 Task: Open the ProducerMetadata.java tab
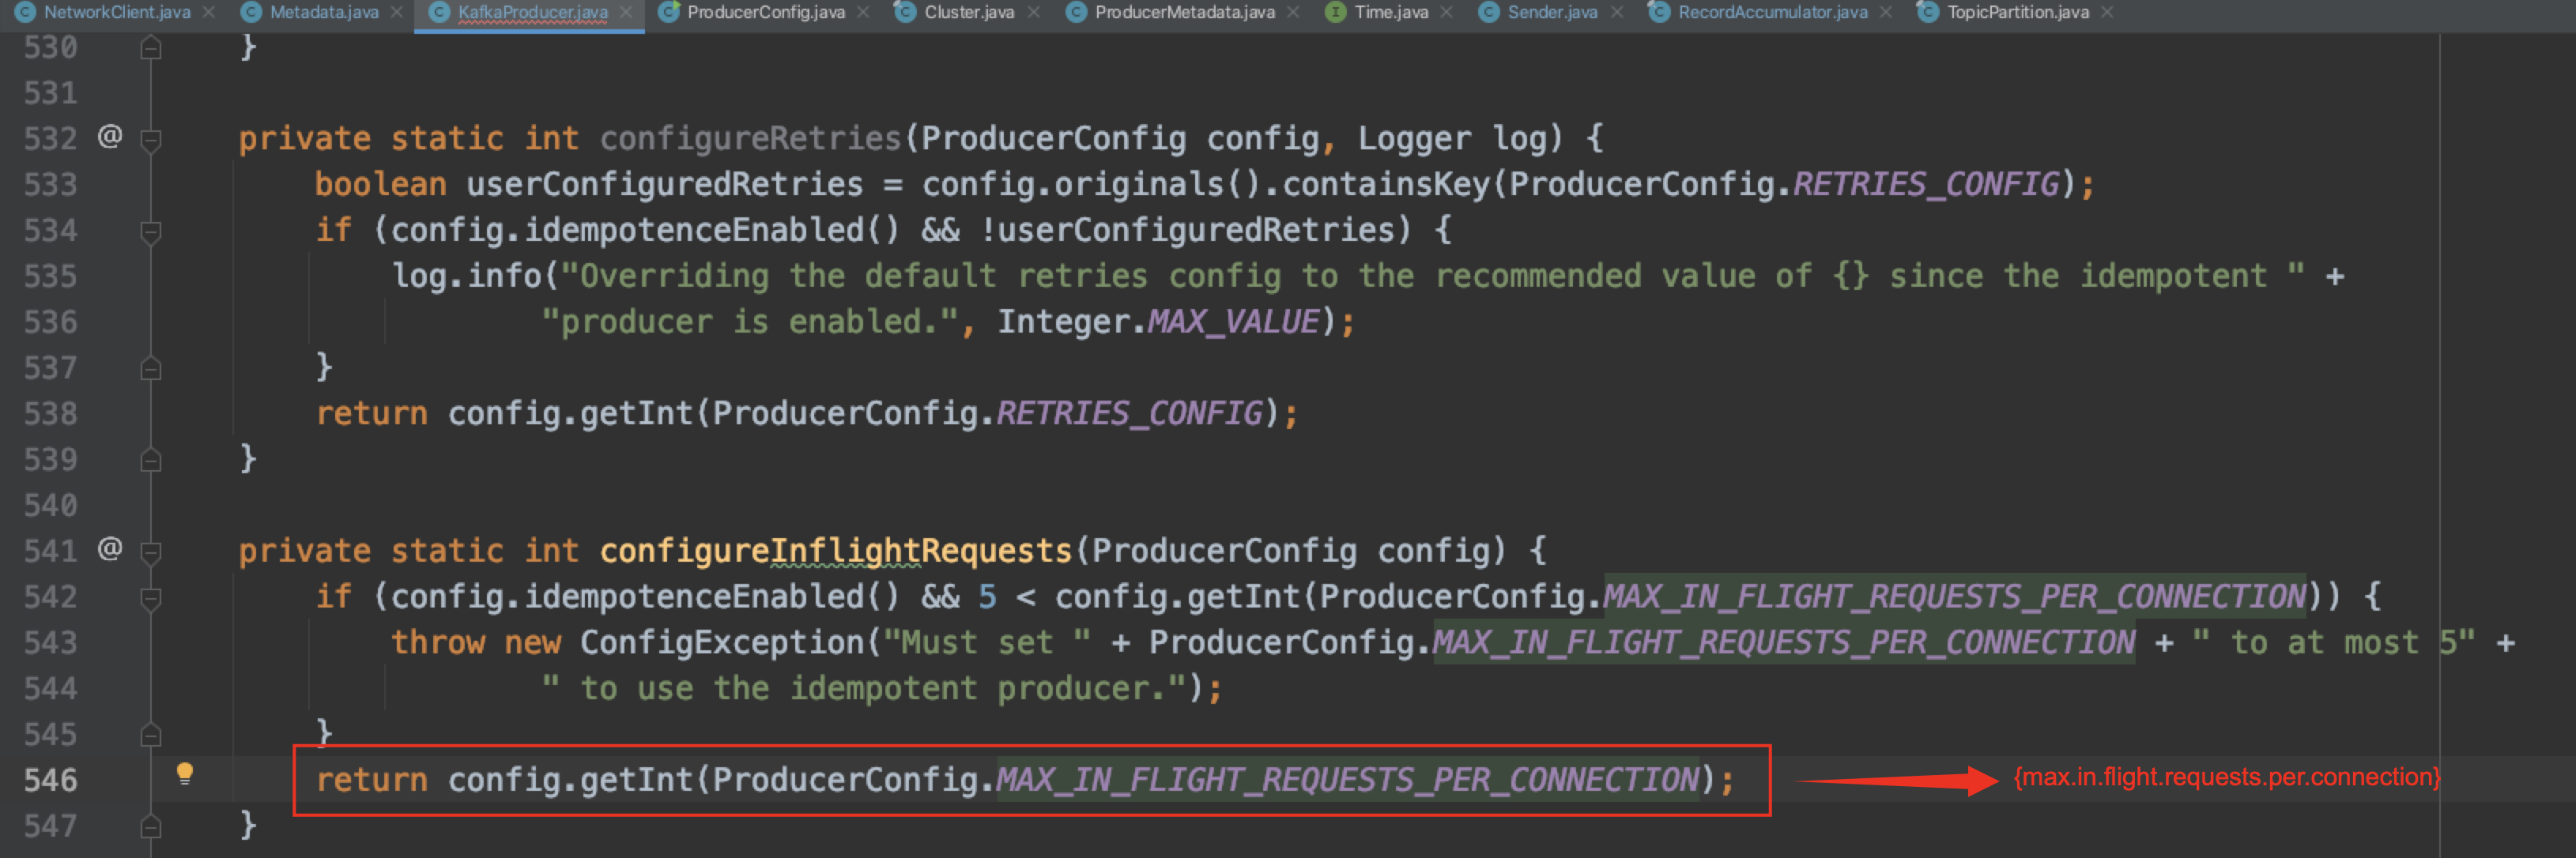[1184, 12]
